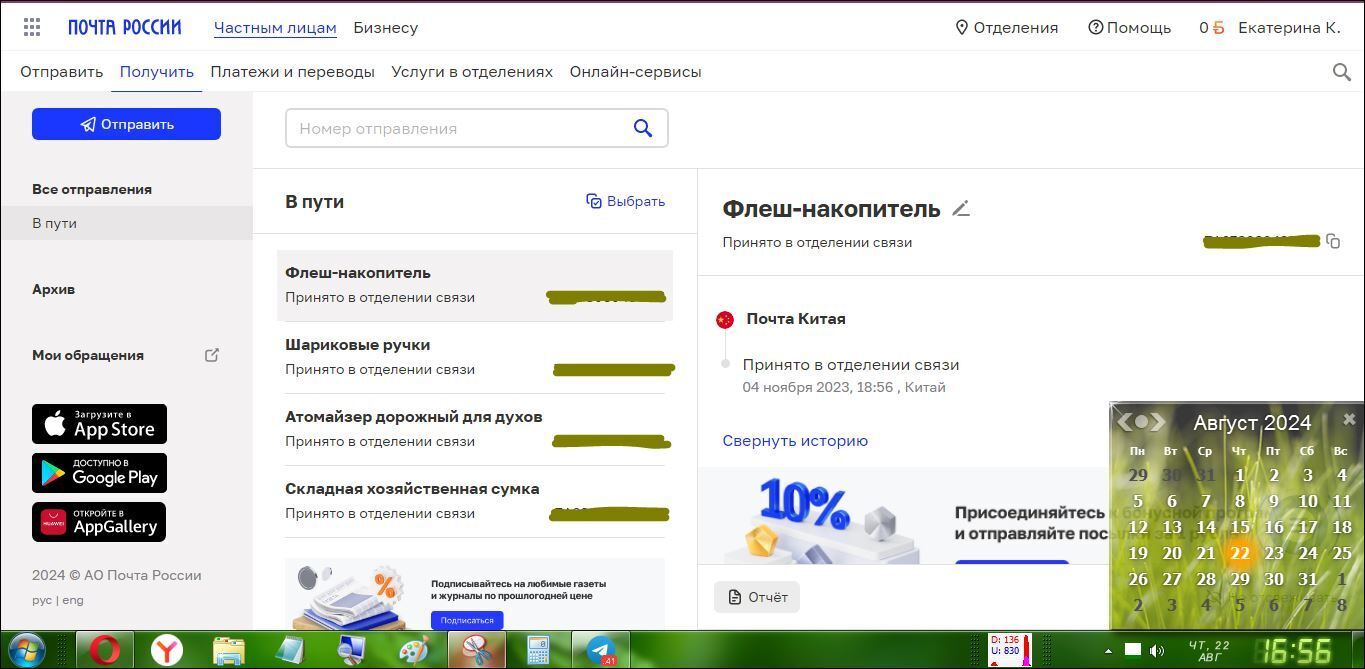Click the Отчёт button
The height and width of the screenshot is (669, 1365).
click(757, 597)
